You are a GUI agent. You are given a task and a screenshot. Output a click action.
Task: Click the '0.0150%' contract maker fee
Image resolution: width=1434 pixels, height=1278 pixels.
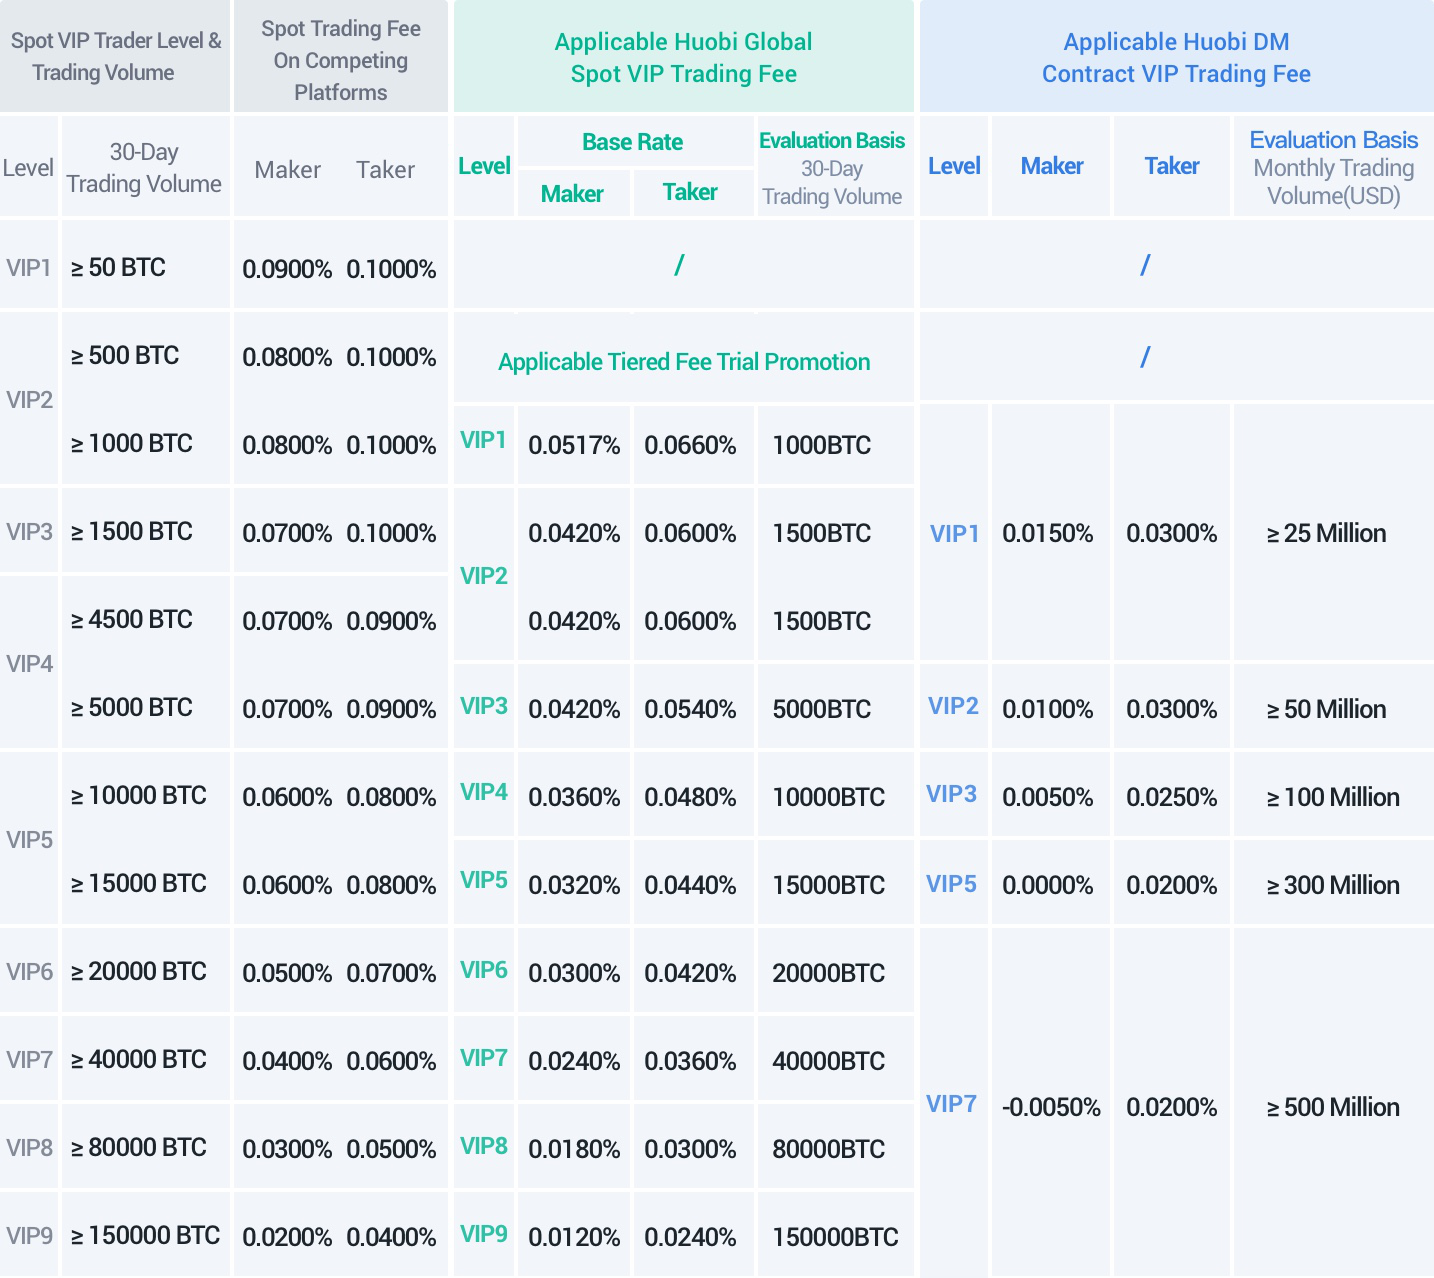point(1048,533)
